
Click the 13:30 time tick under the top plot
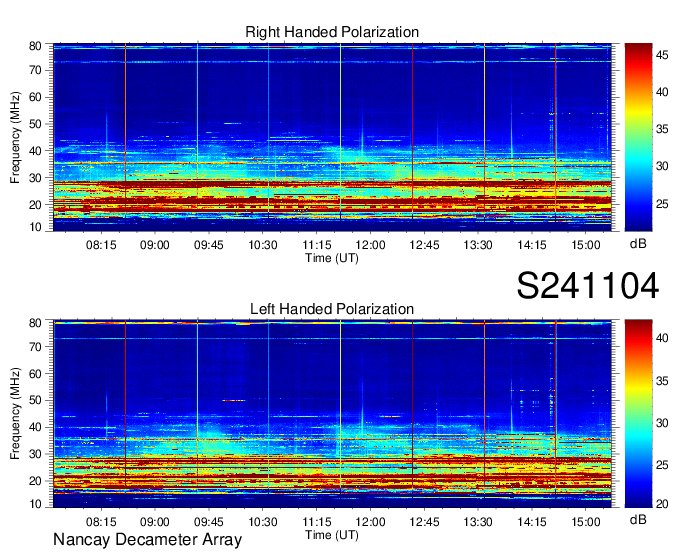click(x=478, y=245)
